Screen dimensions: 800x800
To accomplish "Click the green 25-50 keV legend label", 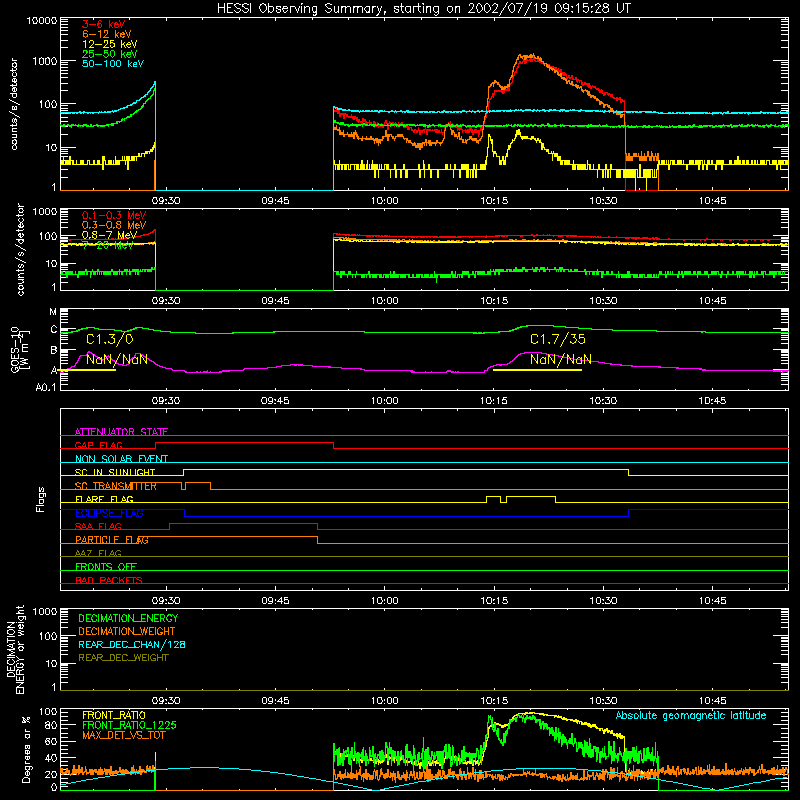I will [x=109, y=54].
